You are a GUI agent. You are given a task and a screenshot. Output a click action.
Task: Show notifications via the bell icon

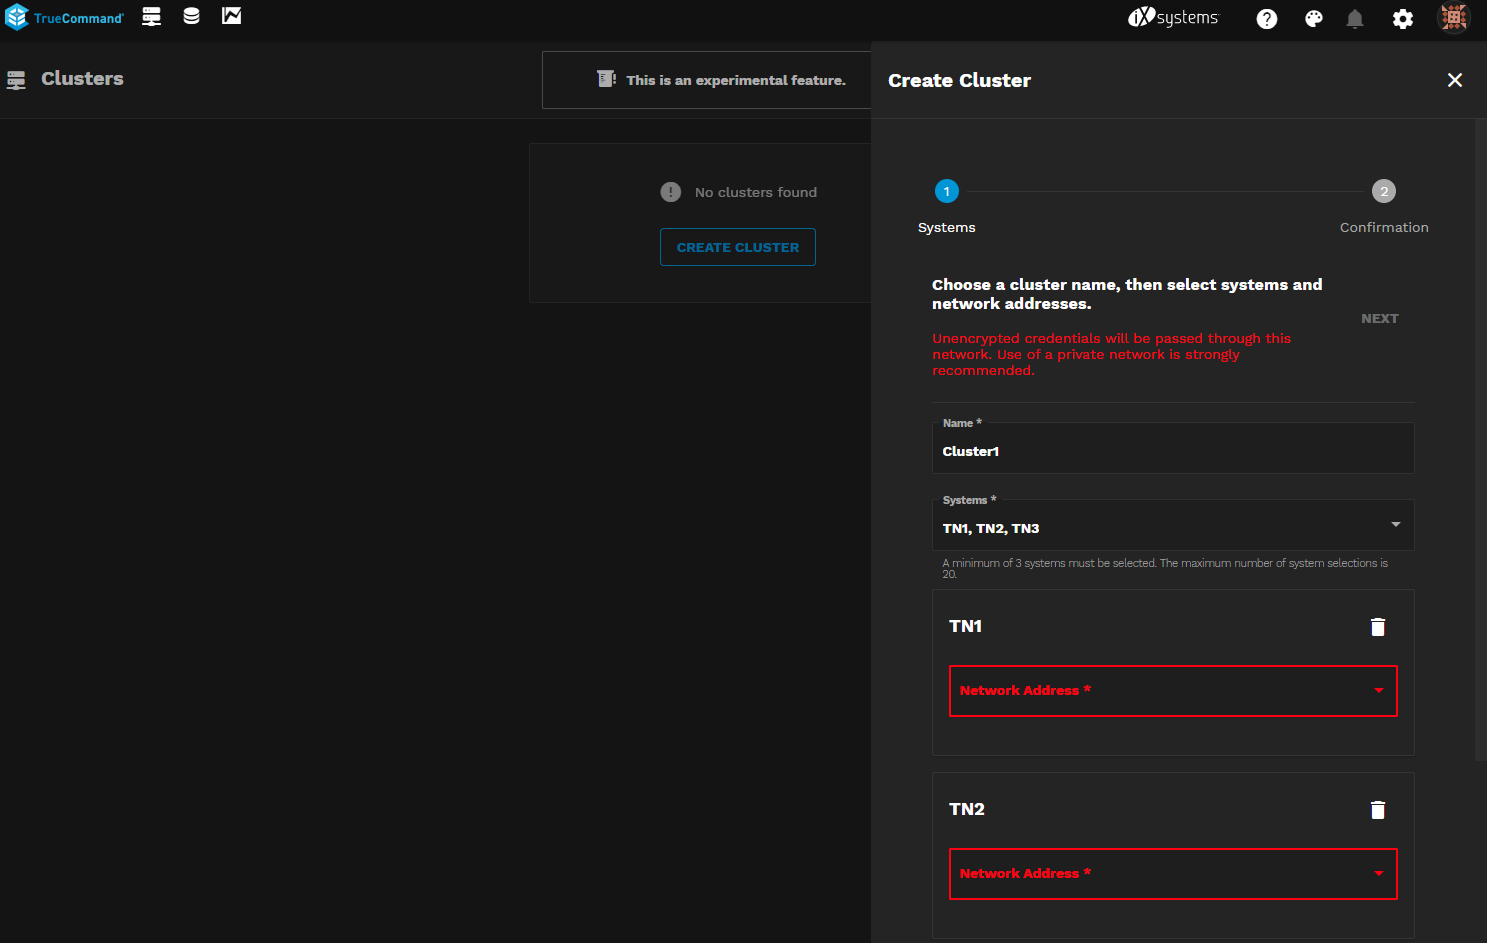tap(1355, 19)
